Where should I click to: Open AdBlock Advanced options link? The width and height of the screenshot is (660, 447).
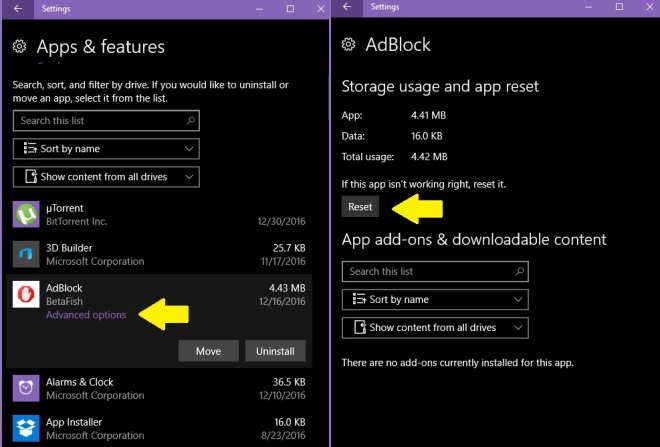[x=86, y=315]
